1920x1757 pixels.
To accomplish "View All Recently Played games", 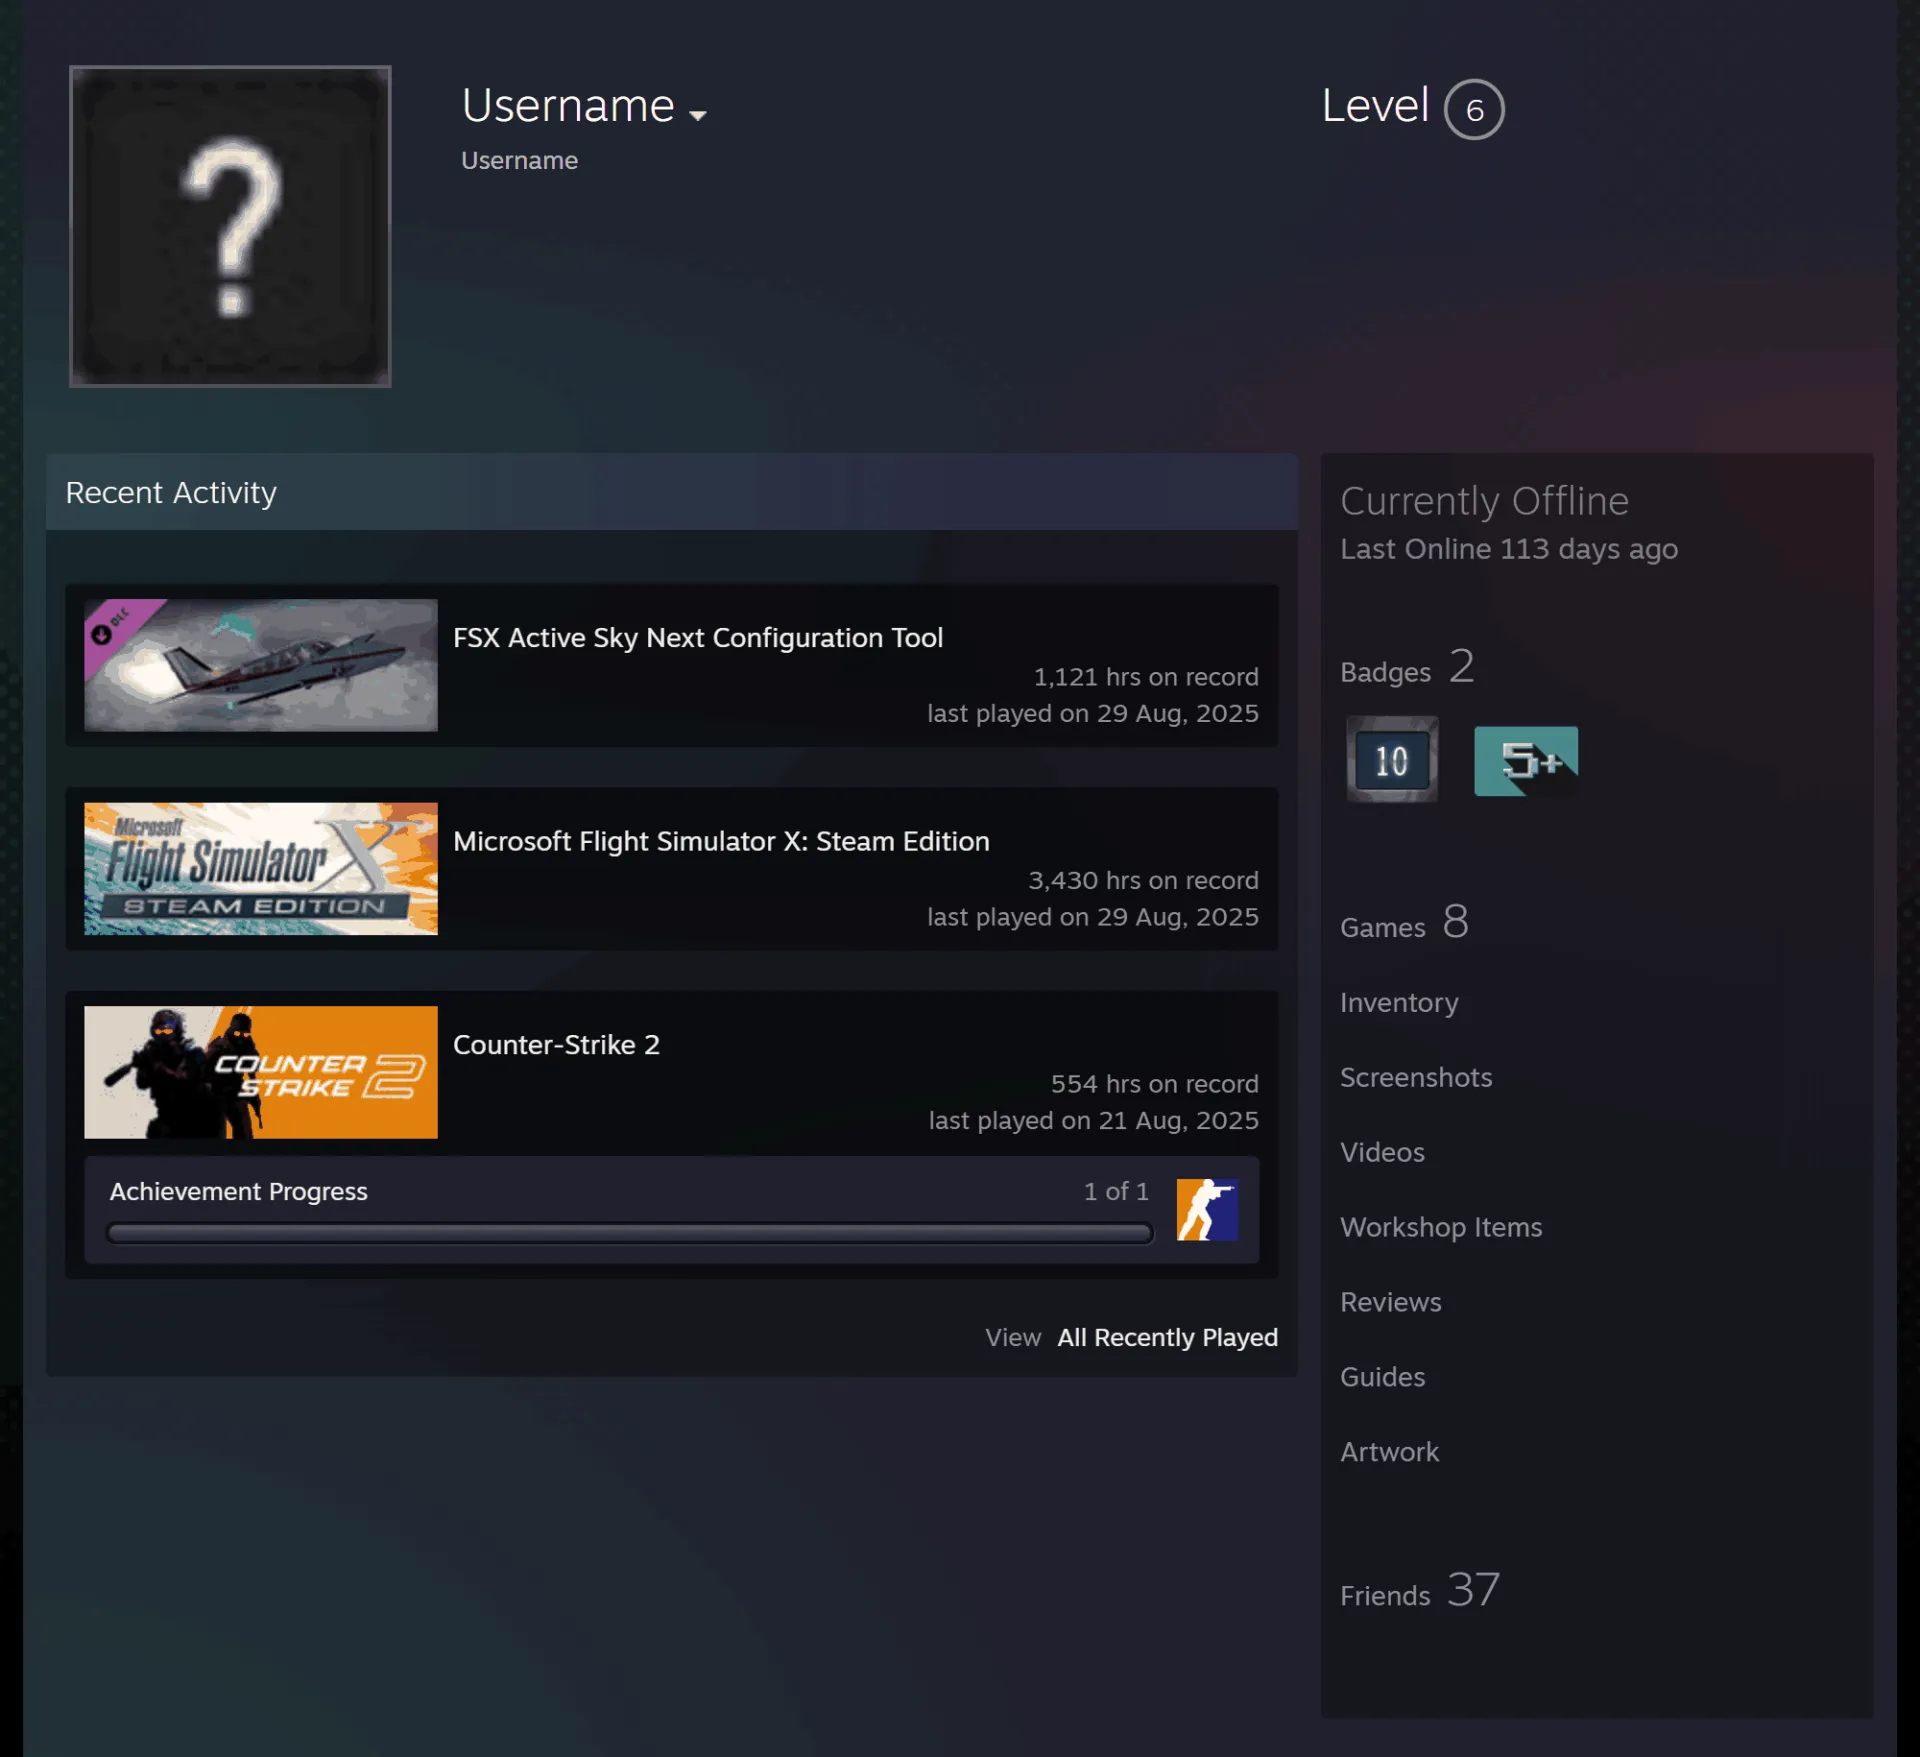I will (1167, 1337).
